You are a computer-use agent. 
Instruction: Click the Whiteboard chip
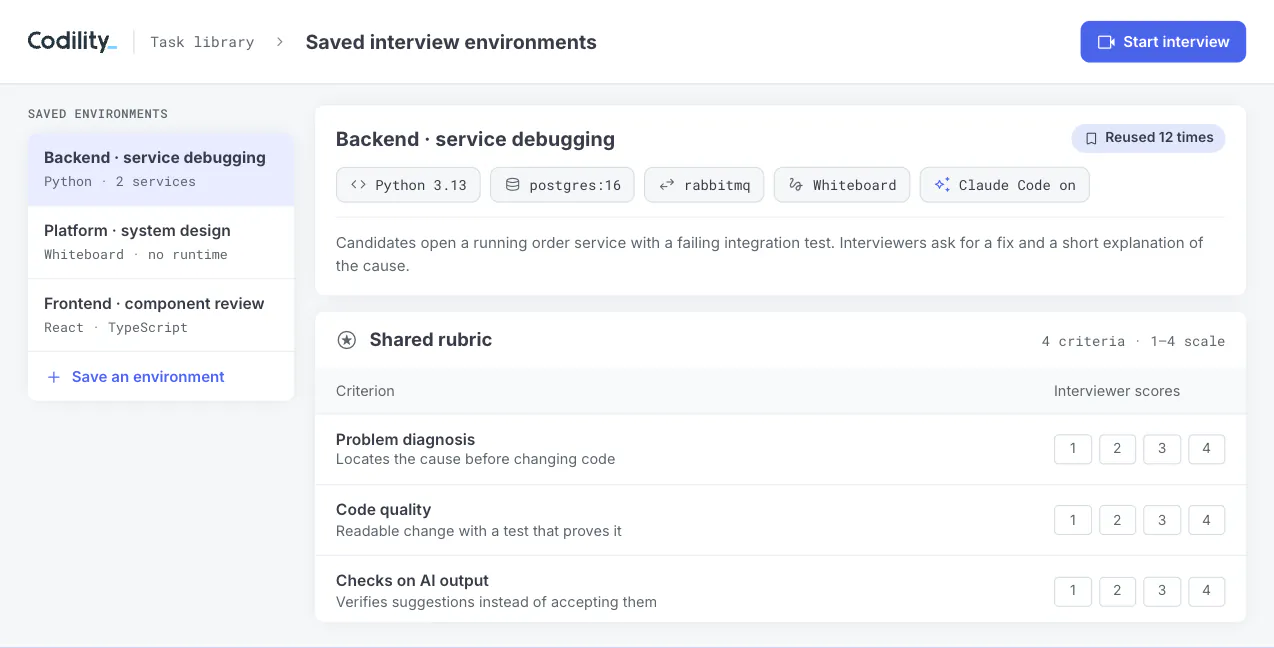point(842,185)
